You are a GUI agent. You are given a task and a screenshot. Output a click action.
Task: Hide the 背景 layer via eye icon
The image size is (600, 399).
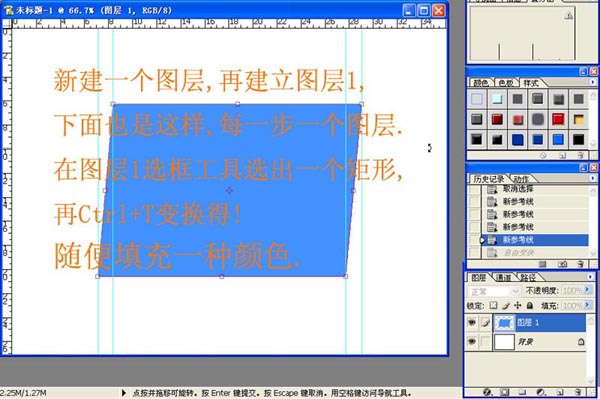472,341
